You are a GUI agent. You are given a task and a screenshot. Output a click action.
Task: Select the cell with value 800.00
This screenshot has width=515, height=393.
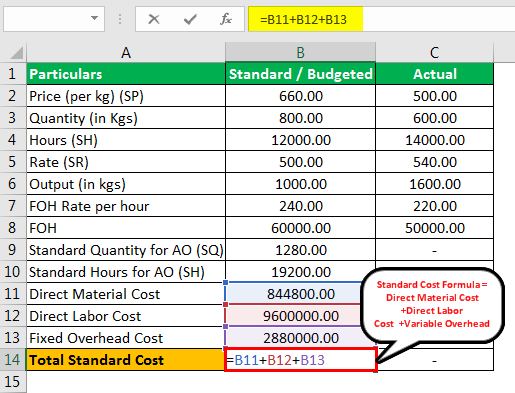coord(300,118)
